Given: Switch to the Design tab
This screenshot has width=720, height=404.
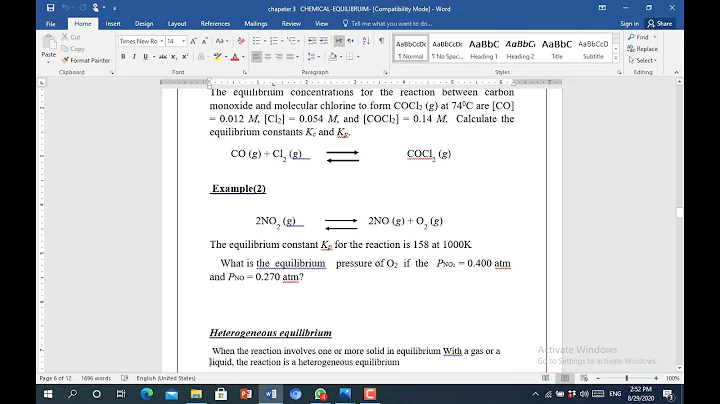Looking at the screenshot, I should pyautogui.click(x=144, y=23).
